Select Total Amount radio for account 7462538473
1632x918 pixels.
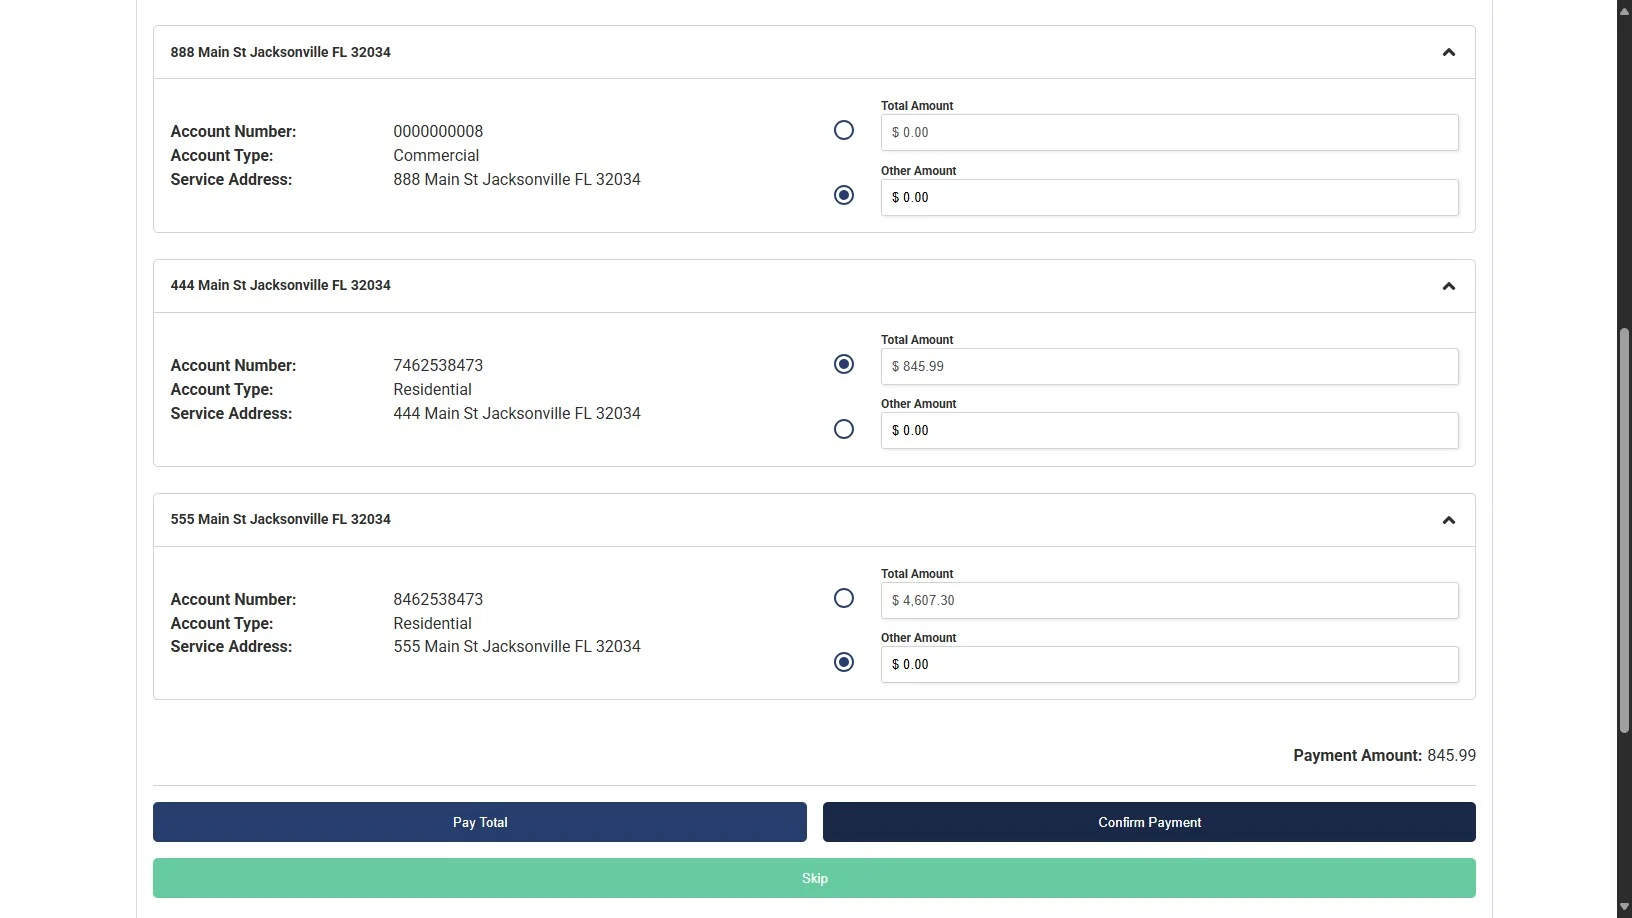(x=844, y=364)
